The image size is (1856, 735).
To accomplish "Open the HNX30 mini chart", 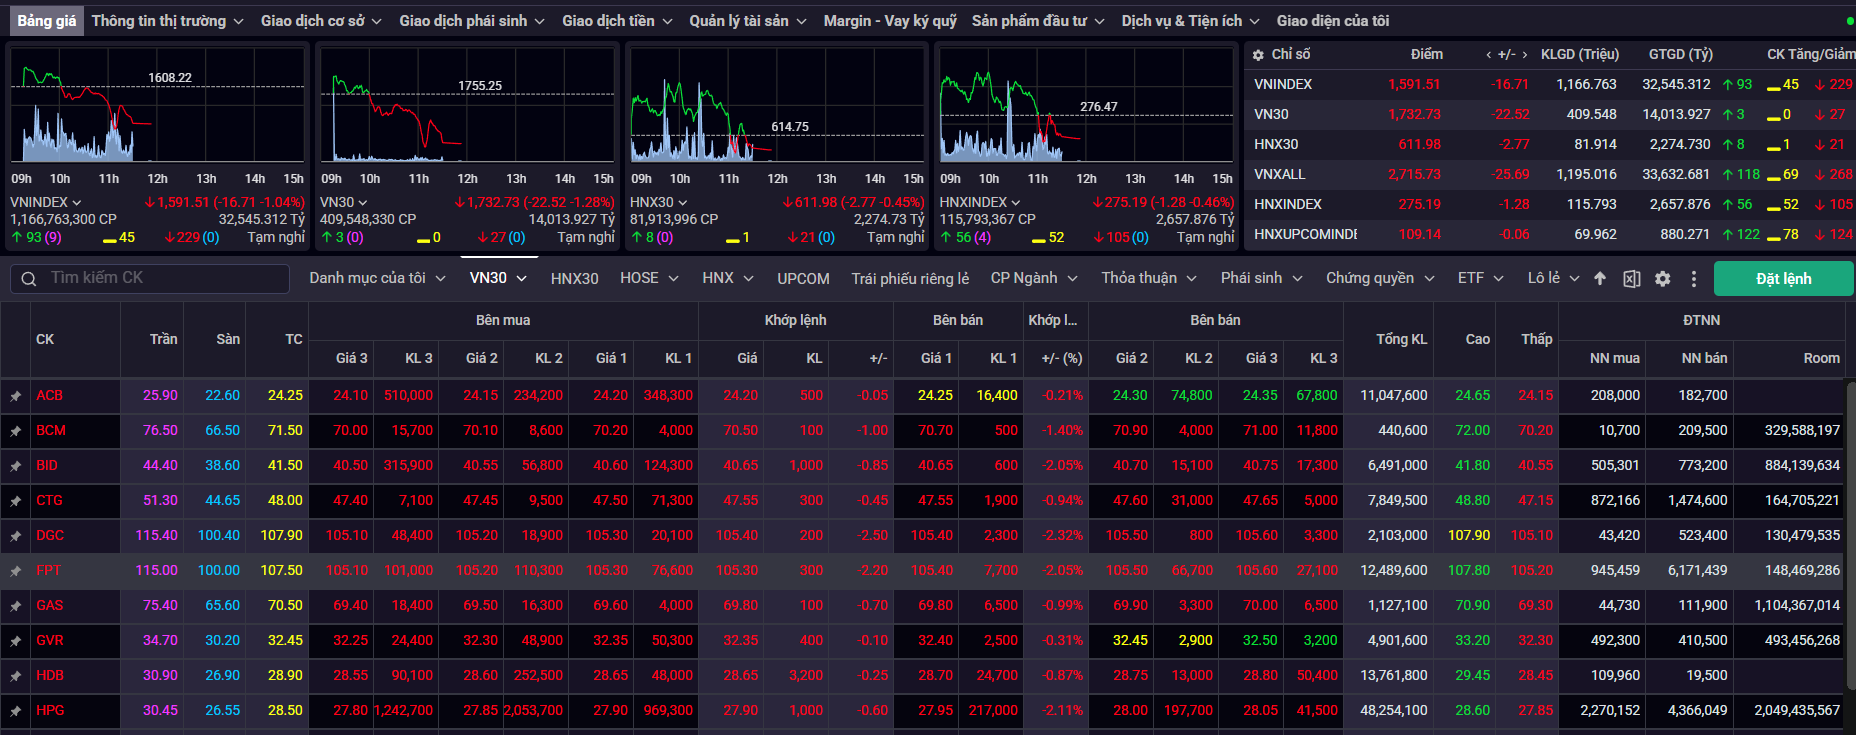I will 777,105.
